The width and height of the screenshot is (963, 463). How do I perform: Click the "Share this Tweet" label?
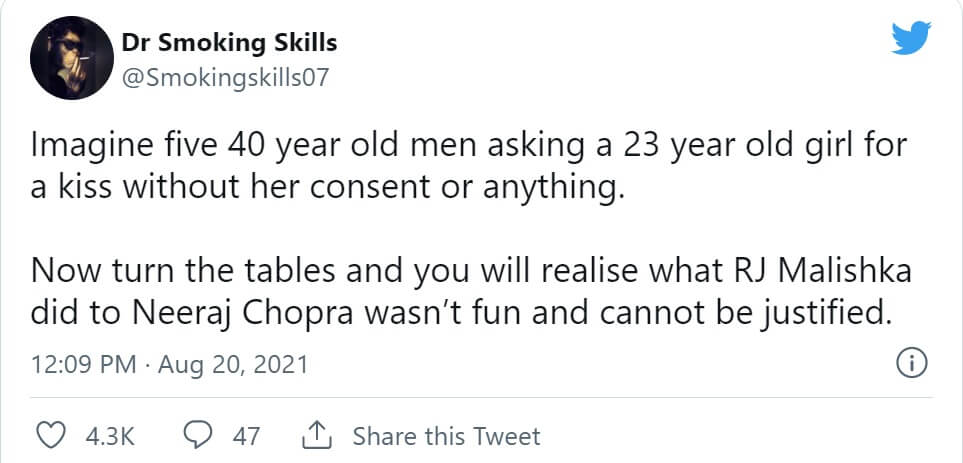click(x=446, y=436)
